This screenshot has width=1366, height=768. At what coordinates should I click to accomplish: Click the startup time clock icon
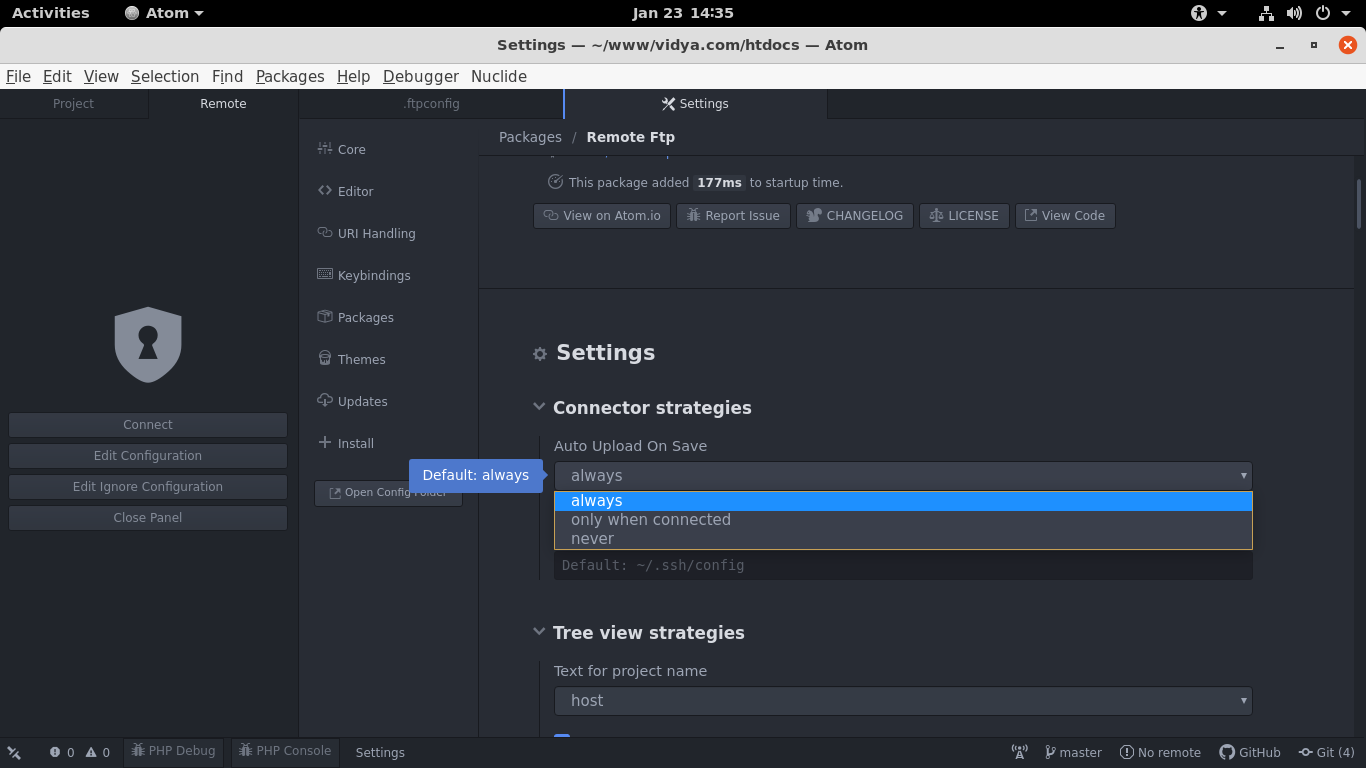click(556, 182)
